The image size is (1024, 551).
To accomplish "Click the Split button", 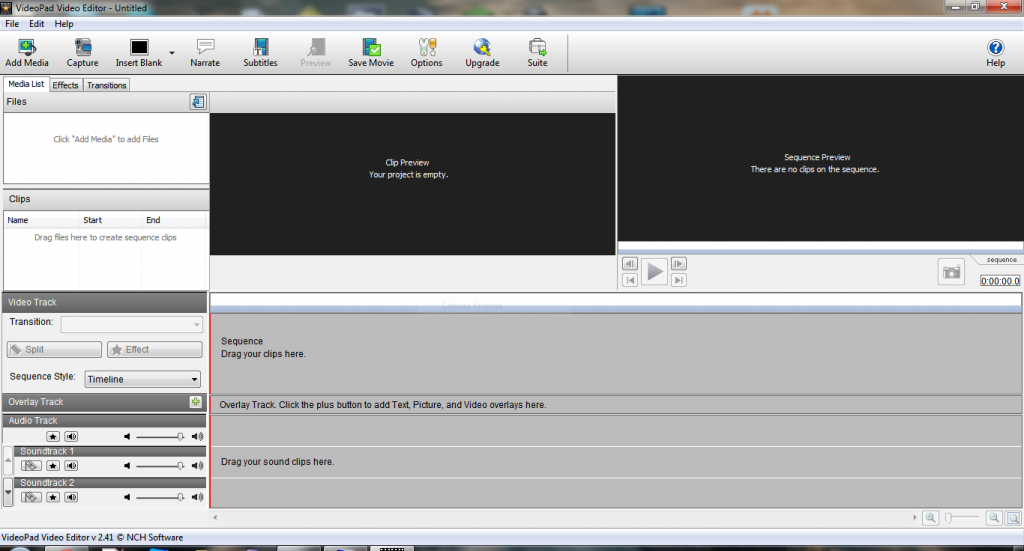I will pos(54,349).
